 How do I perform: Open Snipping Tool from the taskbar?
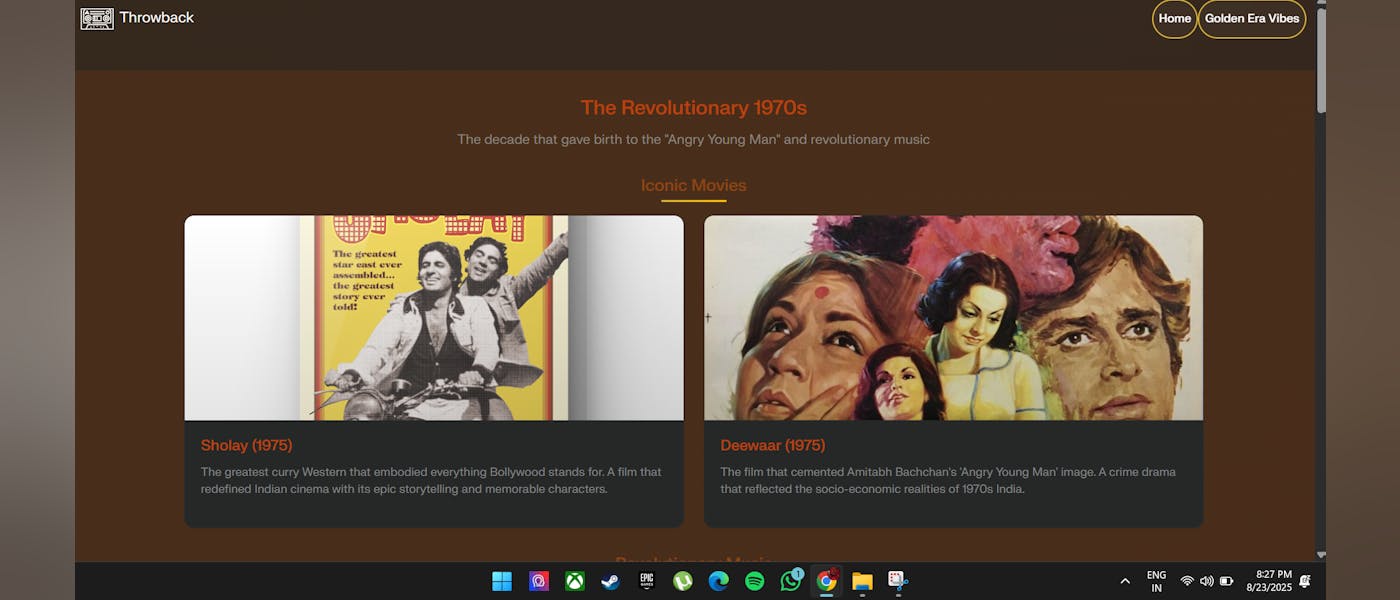(x=897, y=581)
